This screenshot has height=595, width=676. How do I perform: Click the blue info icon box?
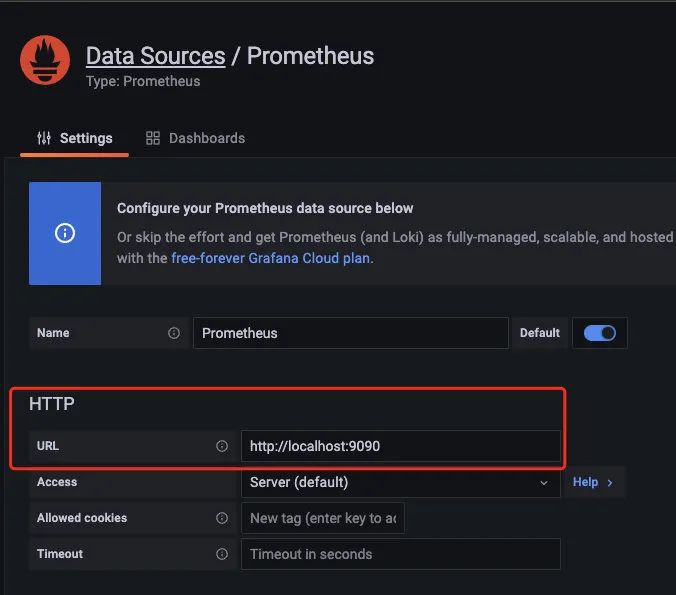[65, 233]
